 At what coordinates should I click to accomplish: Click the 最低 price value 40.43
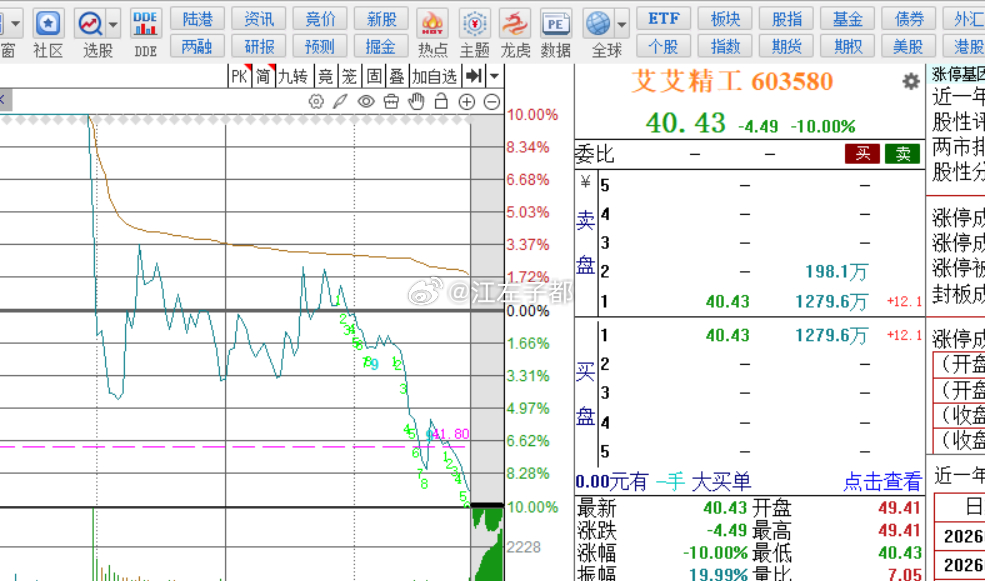pos(899,553)
